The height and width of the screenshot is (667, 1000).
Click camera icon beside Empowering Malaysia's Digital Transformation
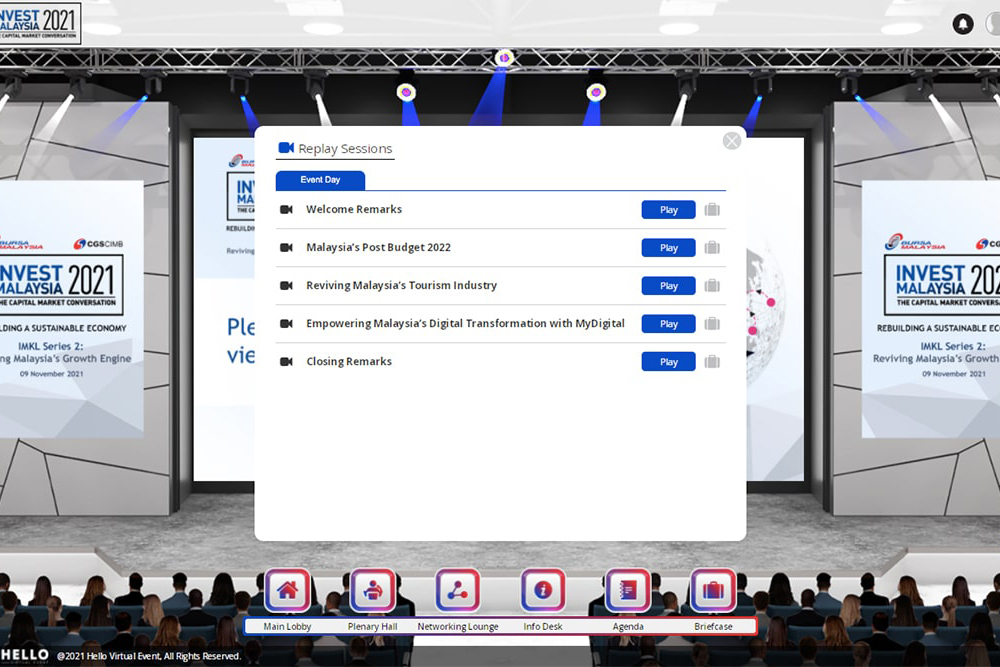click(286, 323)
